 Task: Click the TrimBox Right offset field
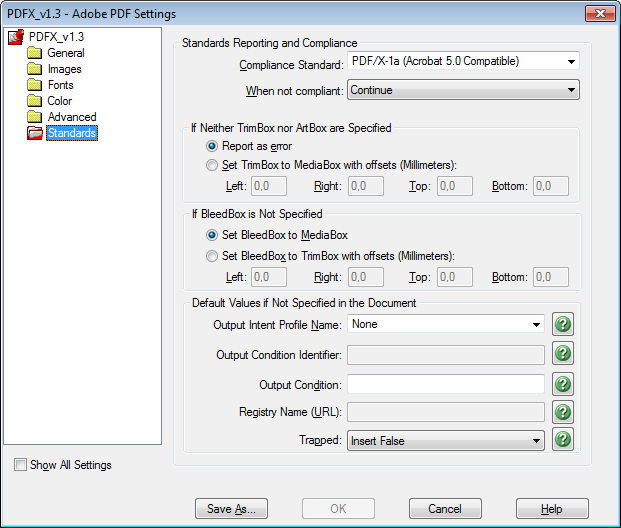click(x=366, y=186)
